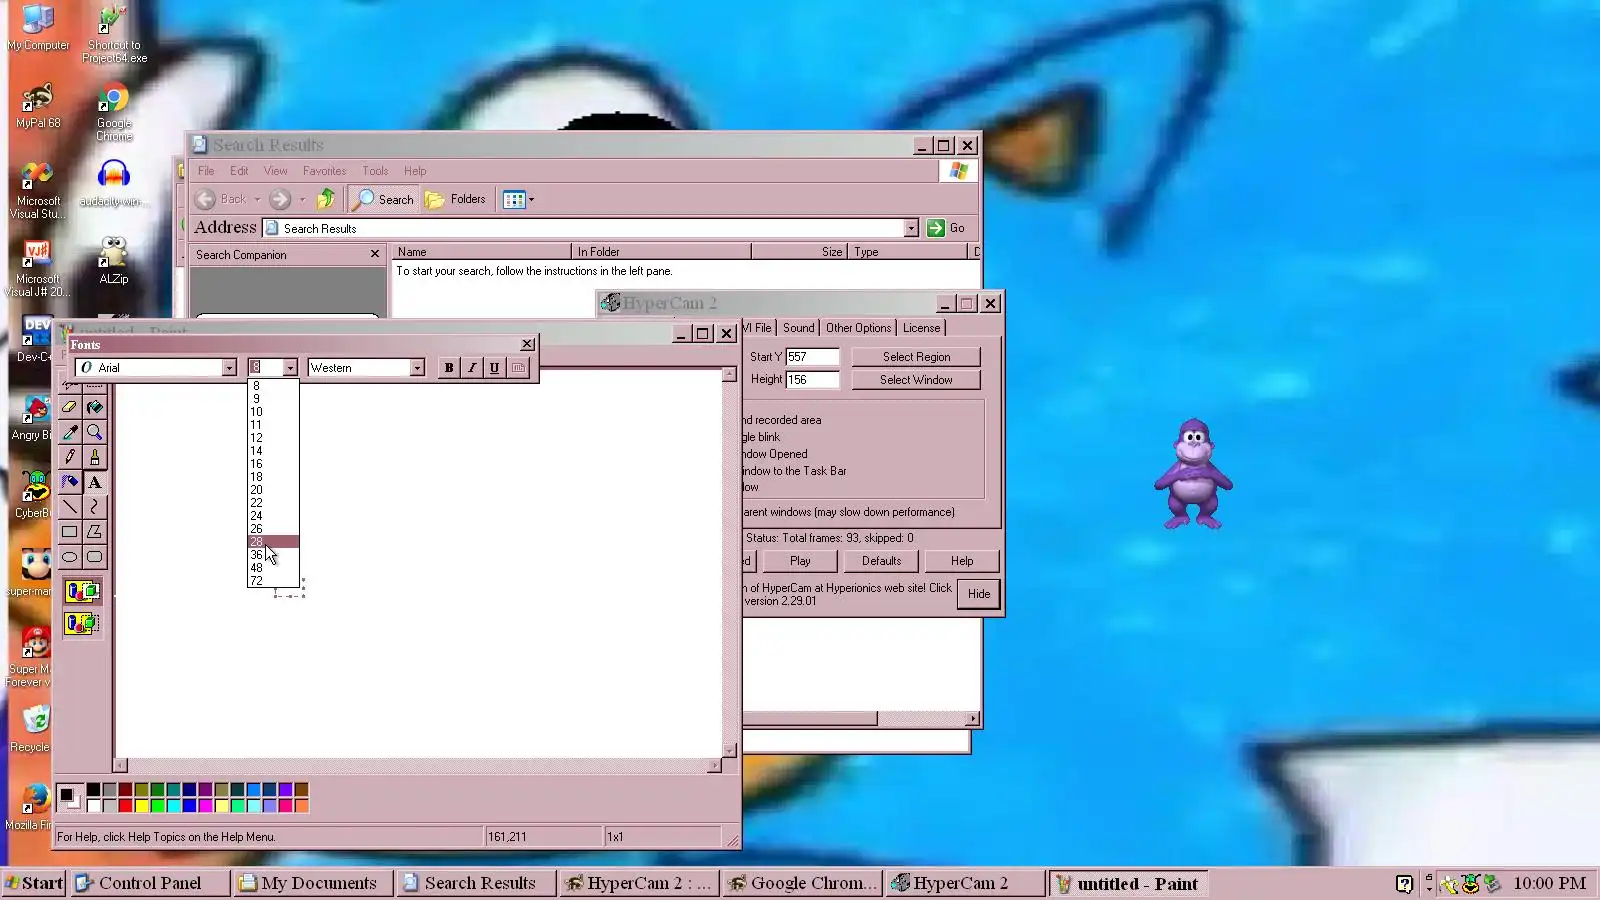Pick the yellow color swatch
Image resolution: width=1600 pixels, height=900 pixels.
pyautogui.click(x=142, y=806)
